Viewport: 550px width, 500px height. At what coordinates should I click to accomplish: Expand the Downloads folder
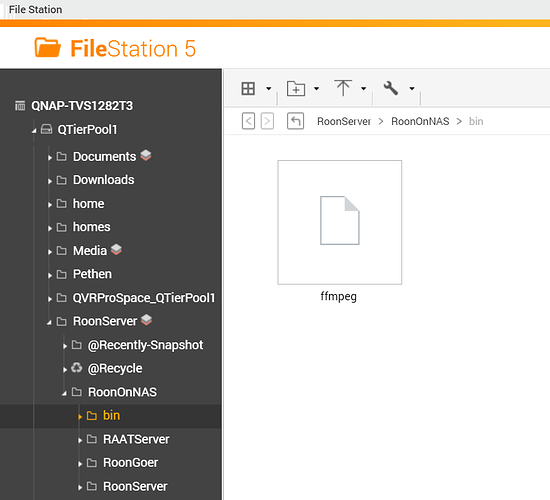[x=50, y=181]
